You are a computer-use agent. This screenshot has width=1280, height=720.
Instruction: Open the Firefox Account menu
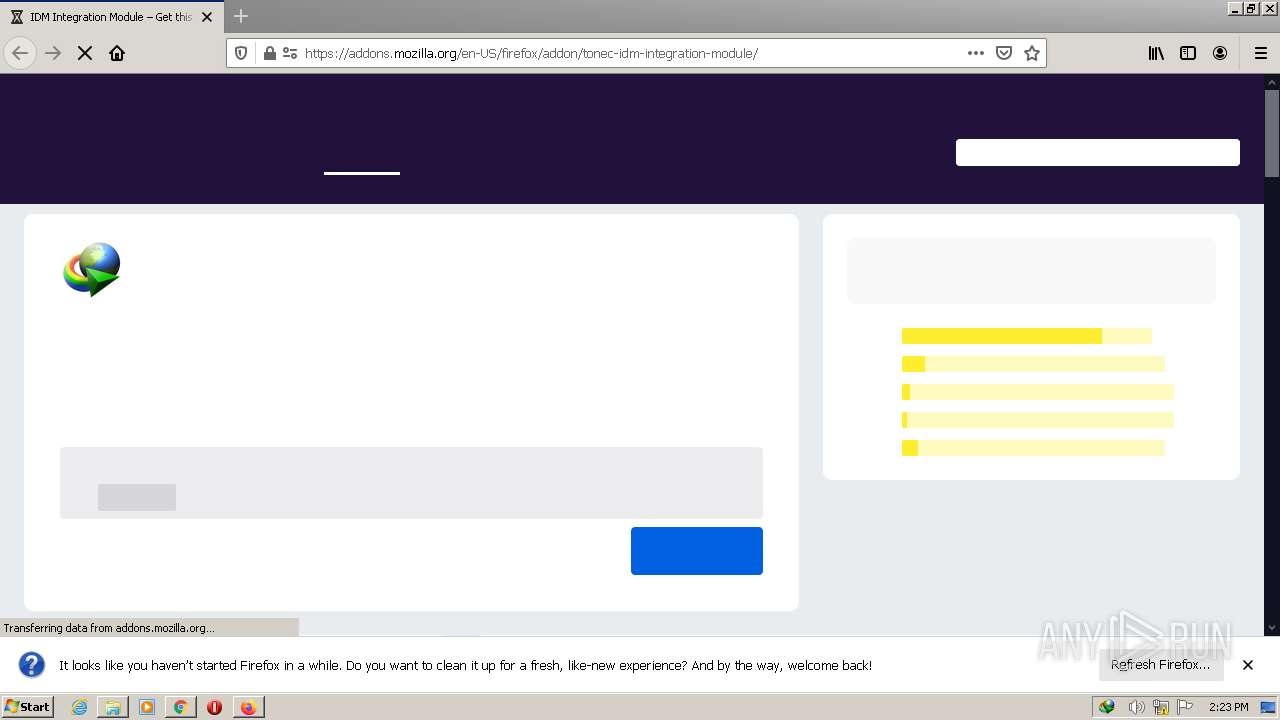pos(1220,53)
